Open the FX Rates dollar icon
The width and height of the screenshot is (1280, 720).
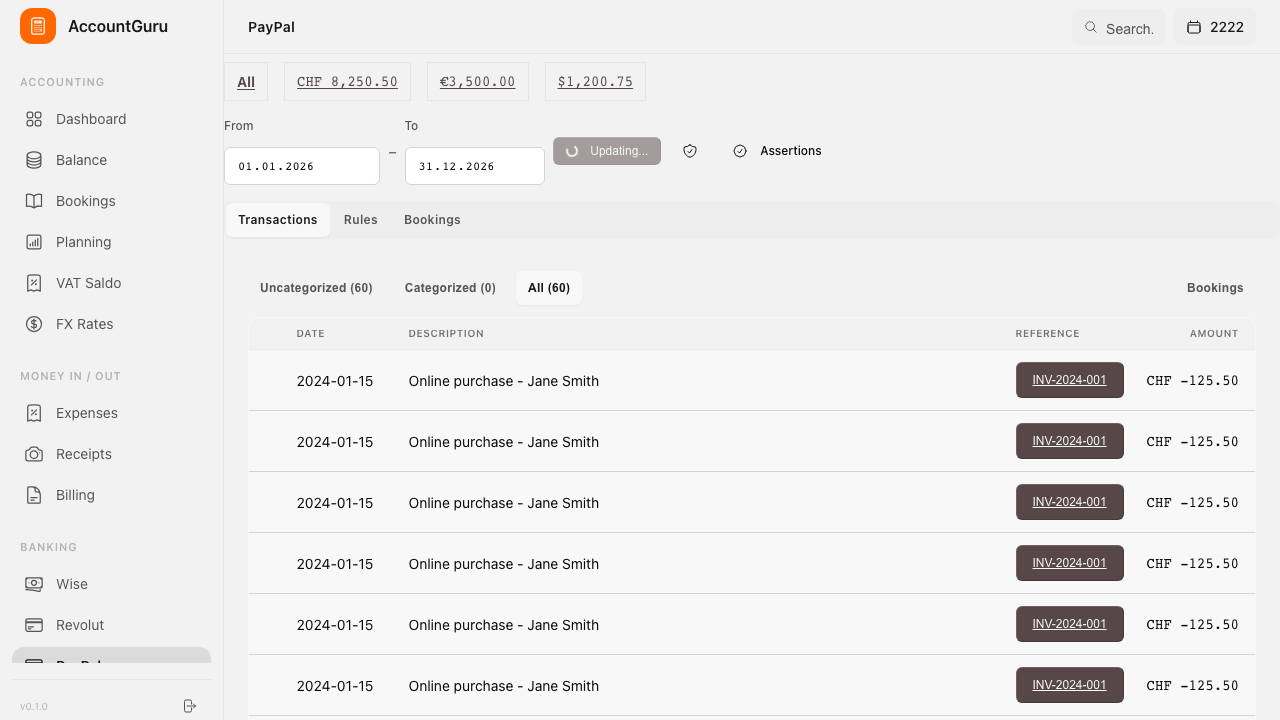[x=34, y=324]
